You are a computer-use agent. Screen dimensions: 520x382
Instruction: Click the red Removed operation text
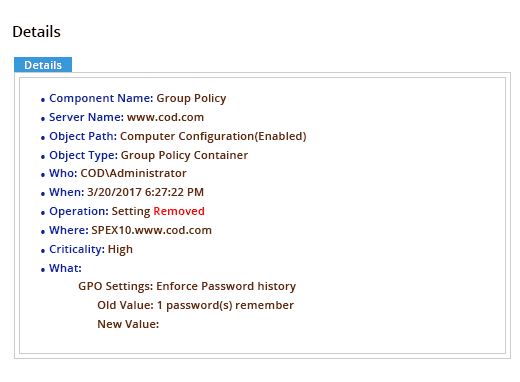coord(179,211)
